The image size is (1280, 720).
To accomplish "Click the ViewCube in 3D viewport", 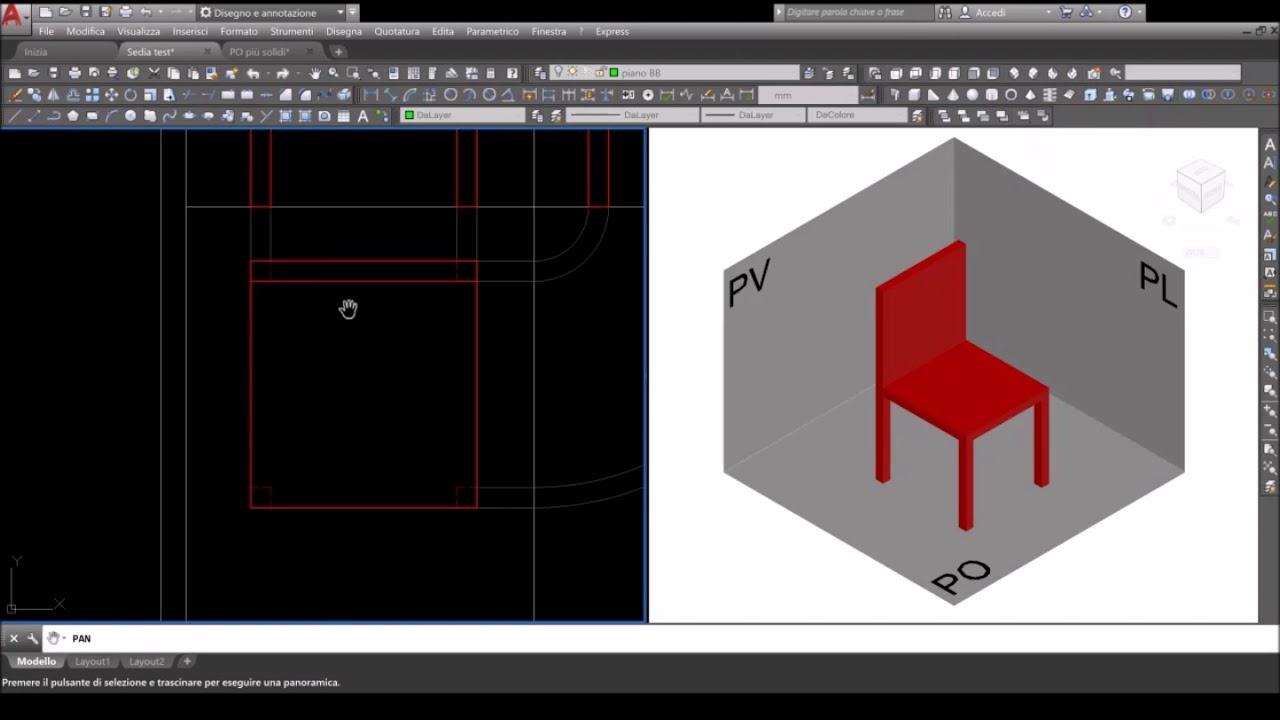I will [x=1200, y=187].
